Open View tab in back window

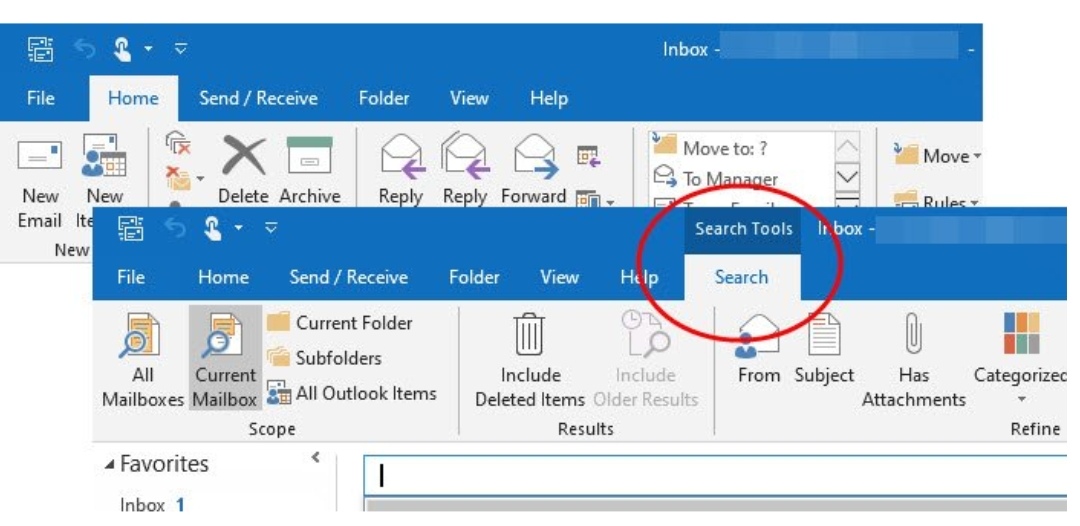469,98
